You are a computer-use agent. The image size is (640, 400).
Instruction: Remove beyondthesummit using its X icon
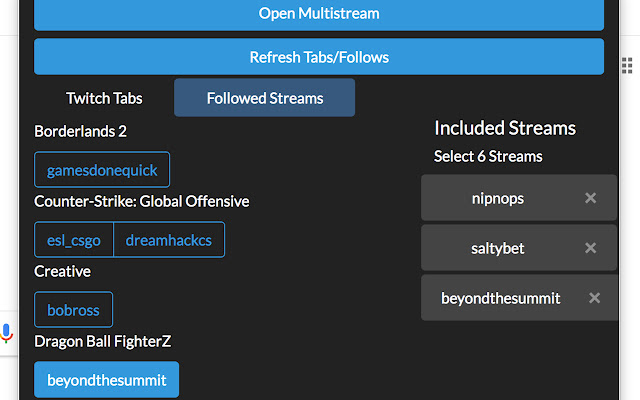[594, 298]
